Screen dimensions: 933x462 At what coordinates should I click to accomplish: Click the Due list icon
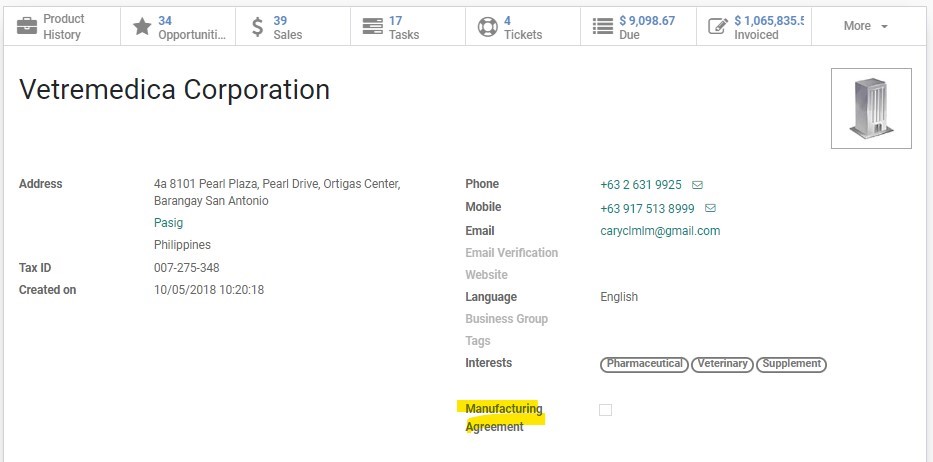603,26
